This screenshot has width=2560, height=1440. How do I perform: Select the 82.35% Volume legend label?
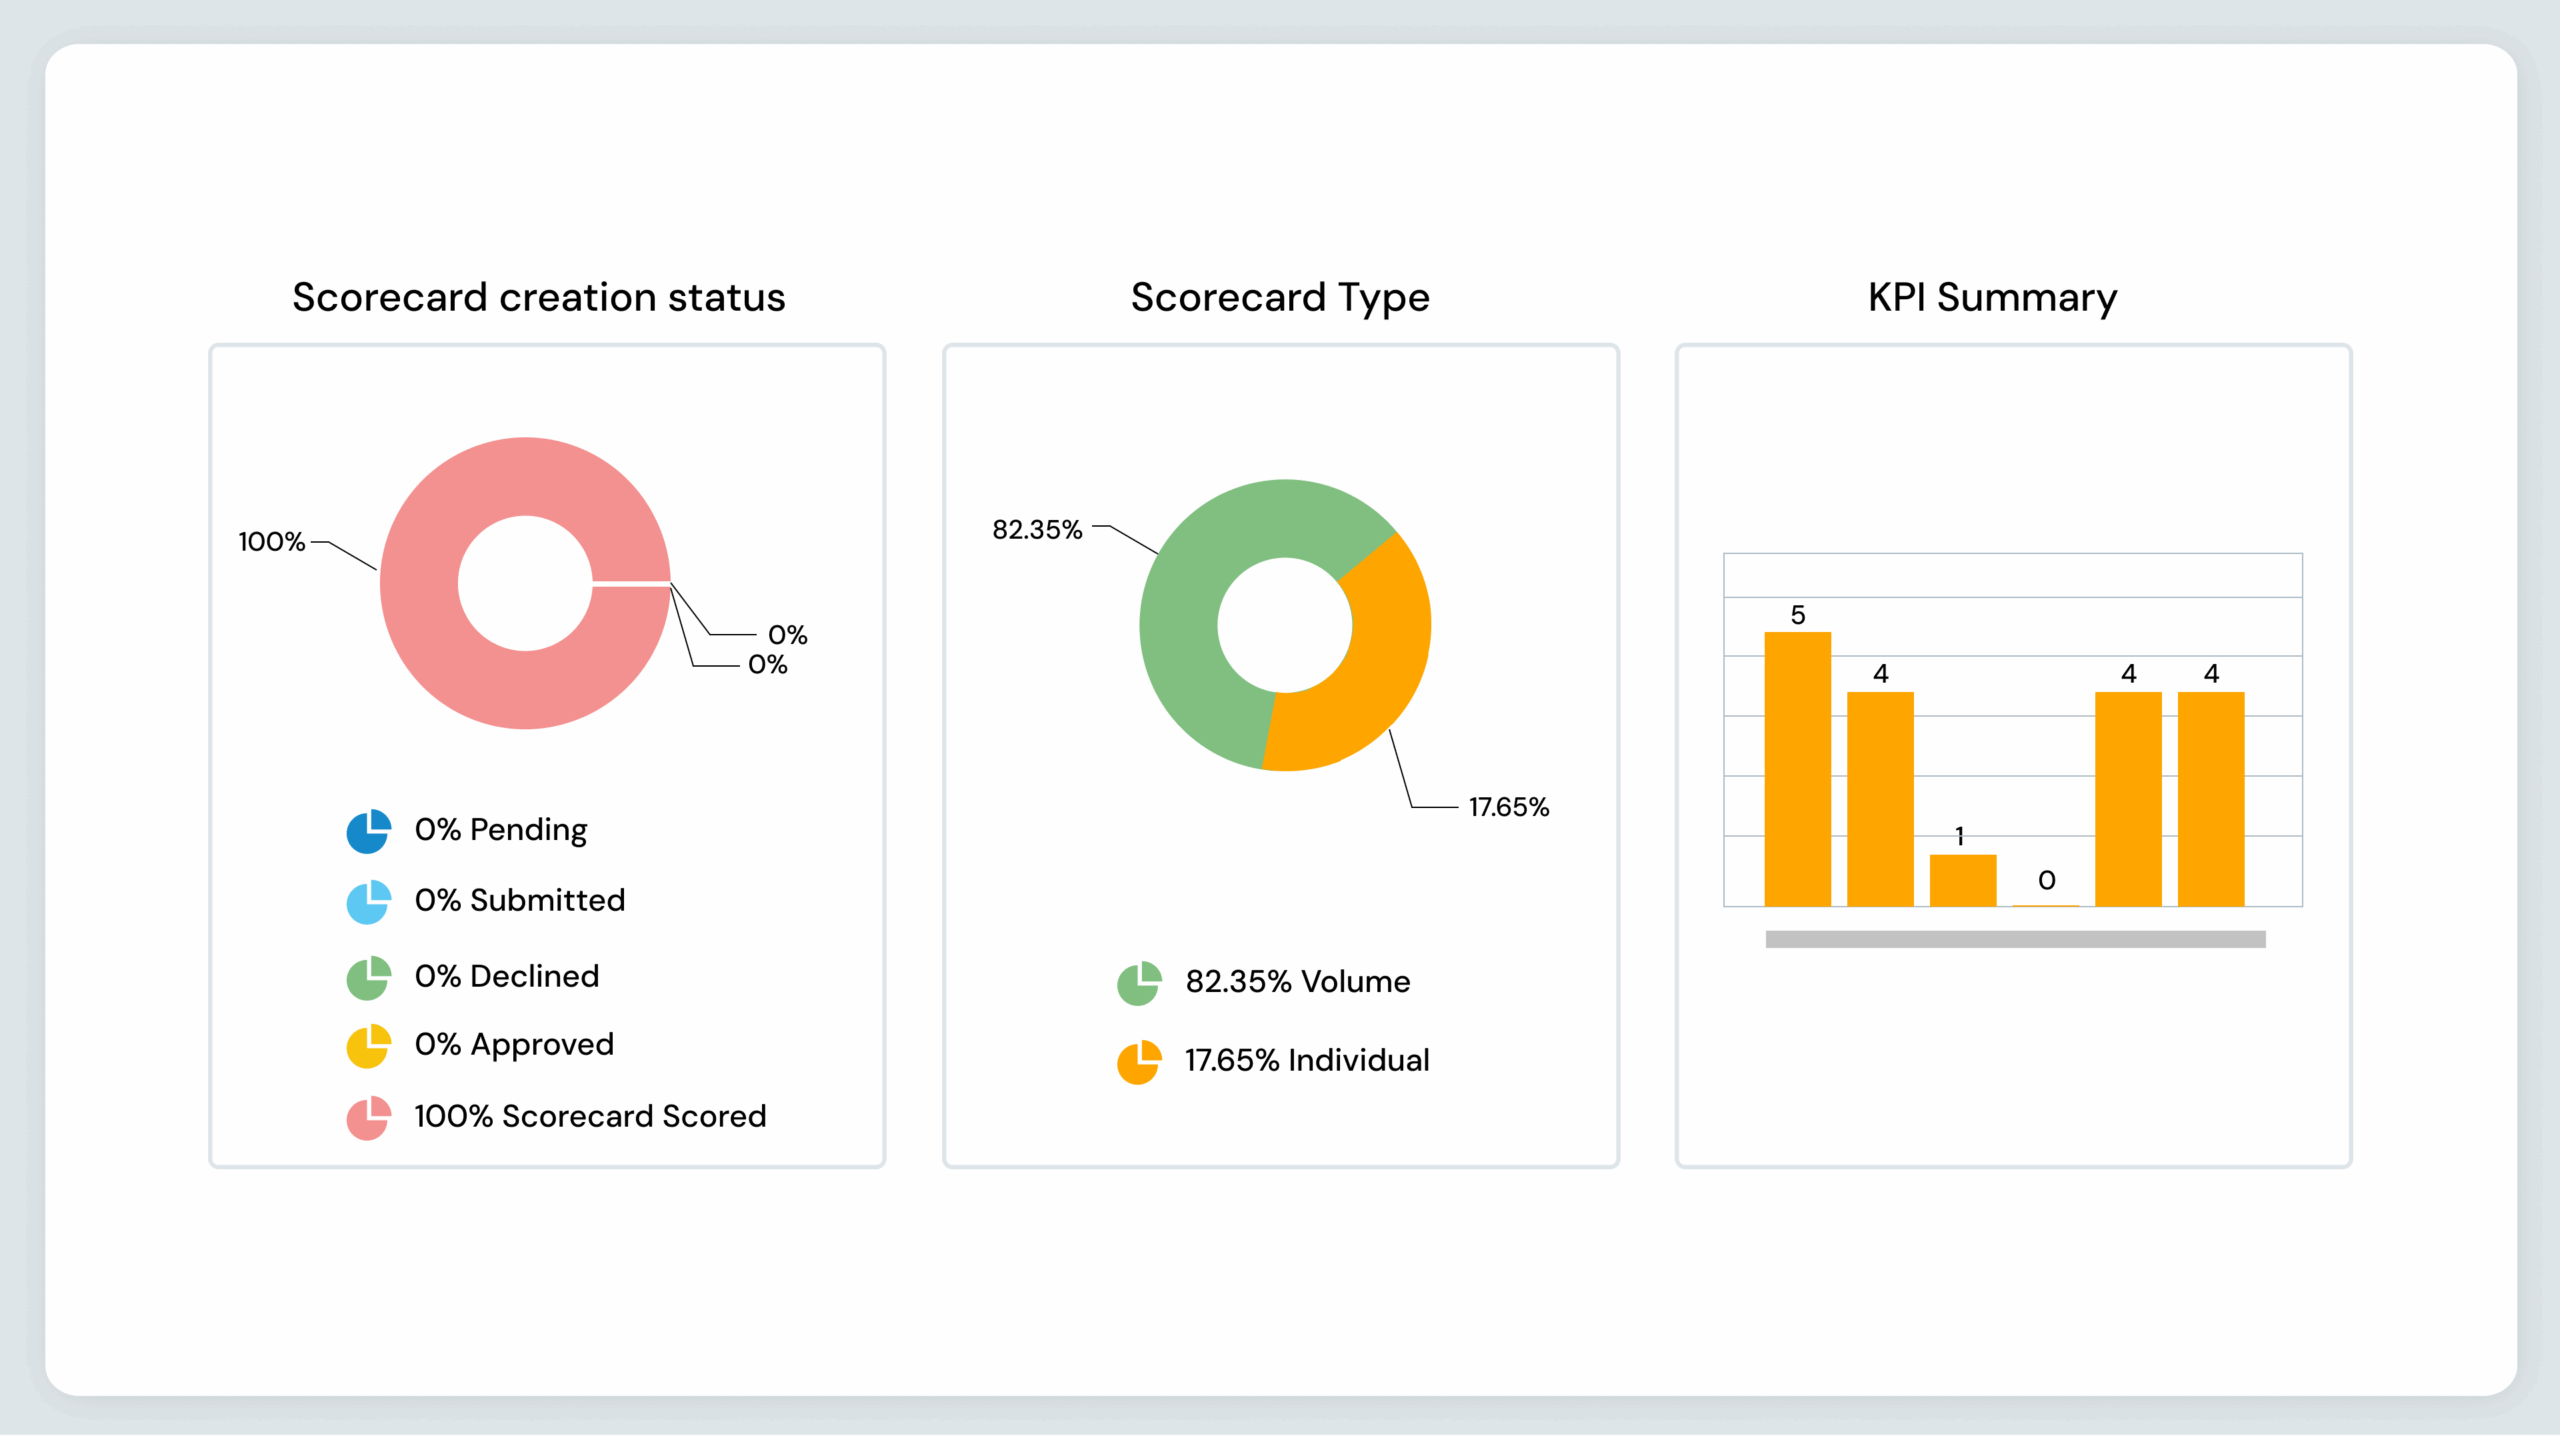click(1297, 982)
